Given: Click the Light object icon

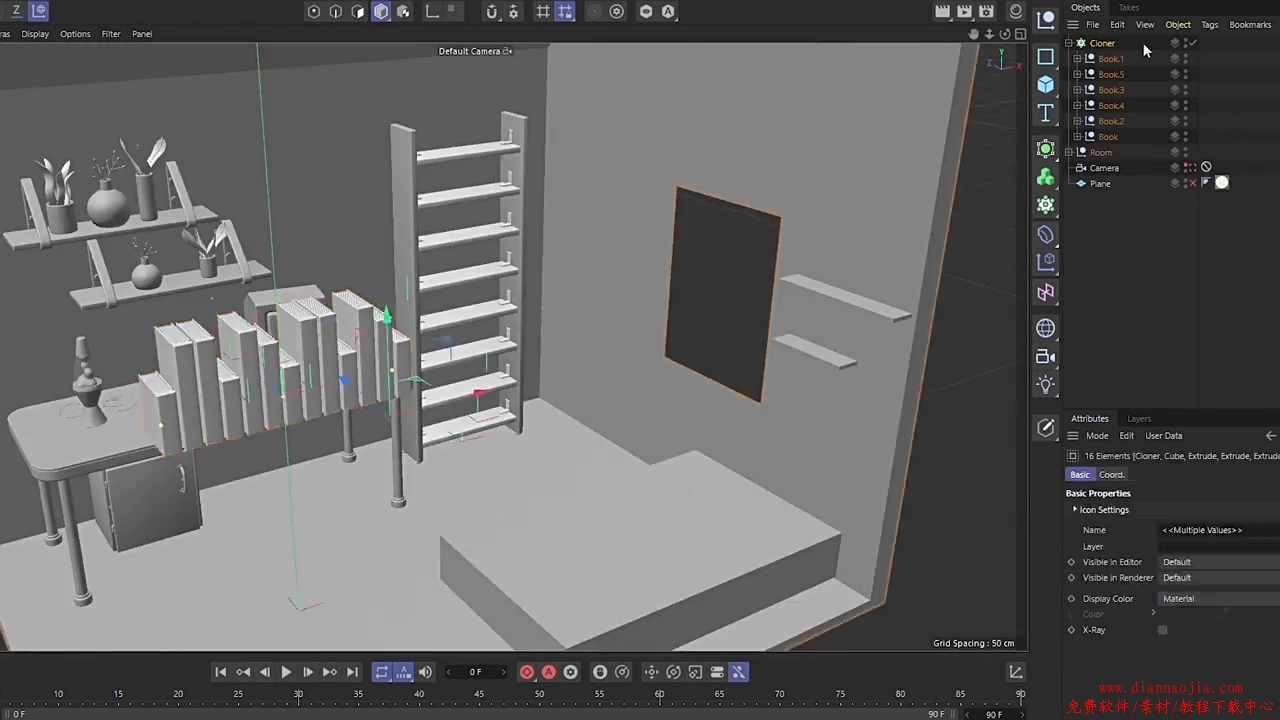Looking at the screenshot, I should coord(1046,385).
